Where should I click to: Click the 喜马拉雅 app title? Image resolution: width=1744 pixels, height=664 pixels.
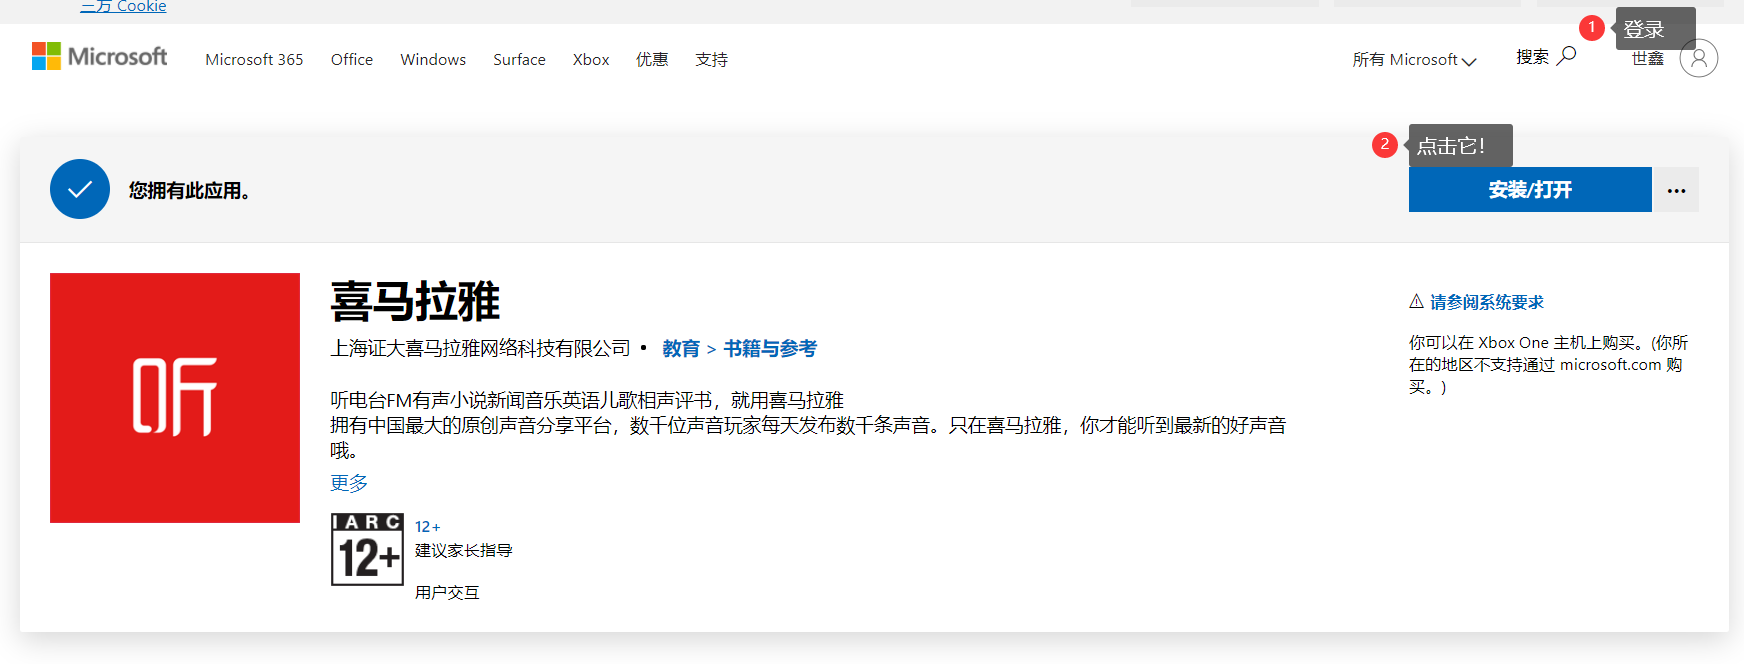point(415,302)
